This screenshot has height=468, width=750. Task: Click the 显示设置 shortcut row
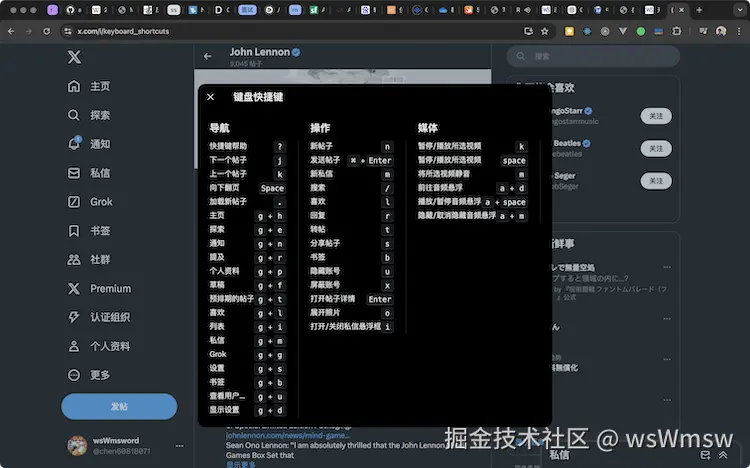coord(247,410)
